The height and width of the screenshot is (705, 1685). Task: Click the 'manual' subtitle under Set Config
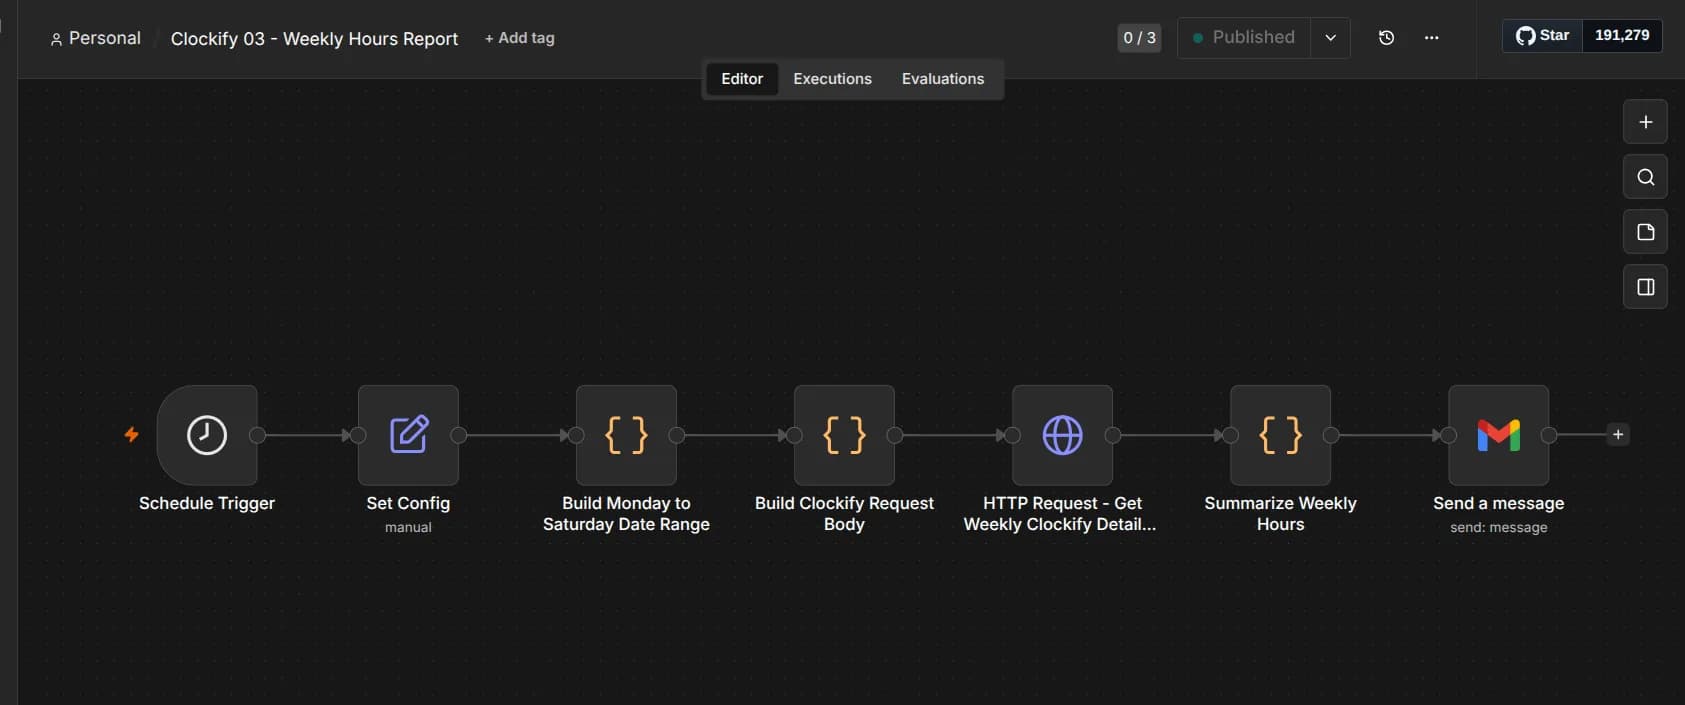(x=408, y=527)
